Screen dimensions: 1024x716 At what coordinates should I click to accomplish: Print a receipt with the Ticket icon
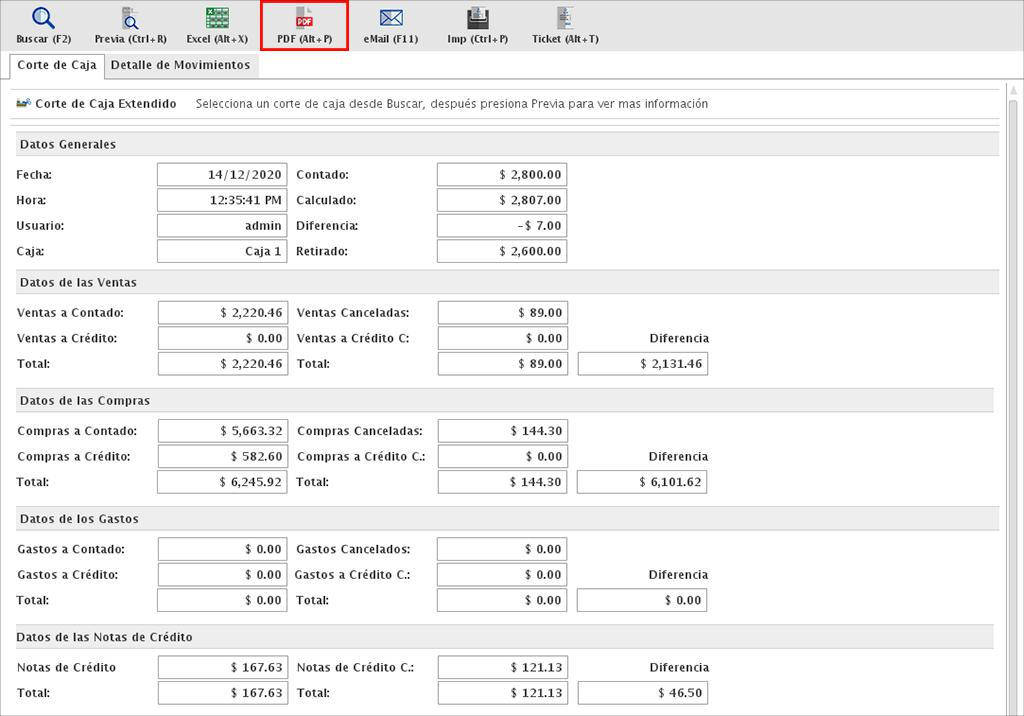click(x=565, y=19)
